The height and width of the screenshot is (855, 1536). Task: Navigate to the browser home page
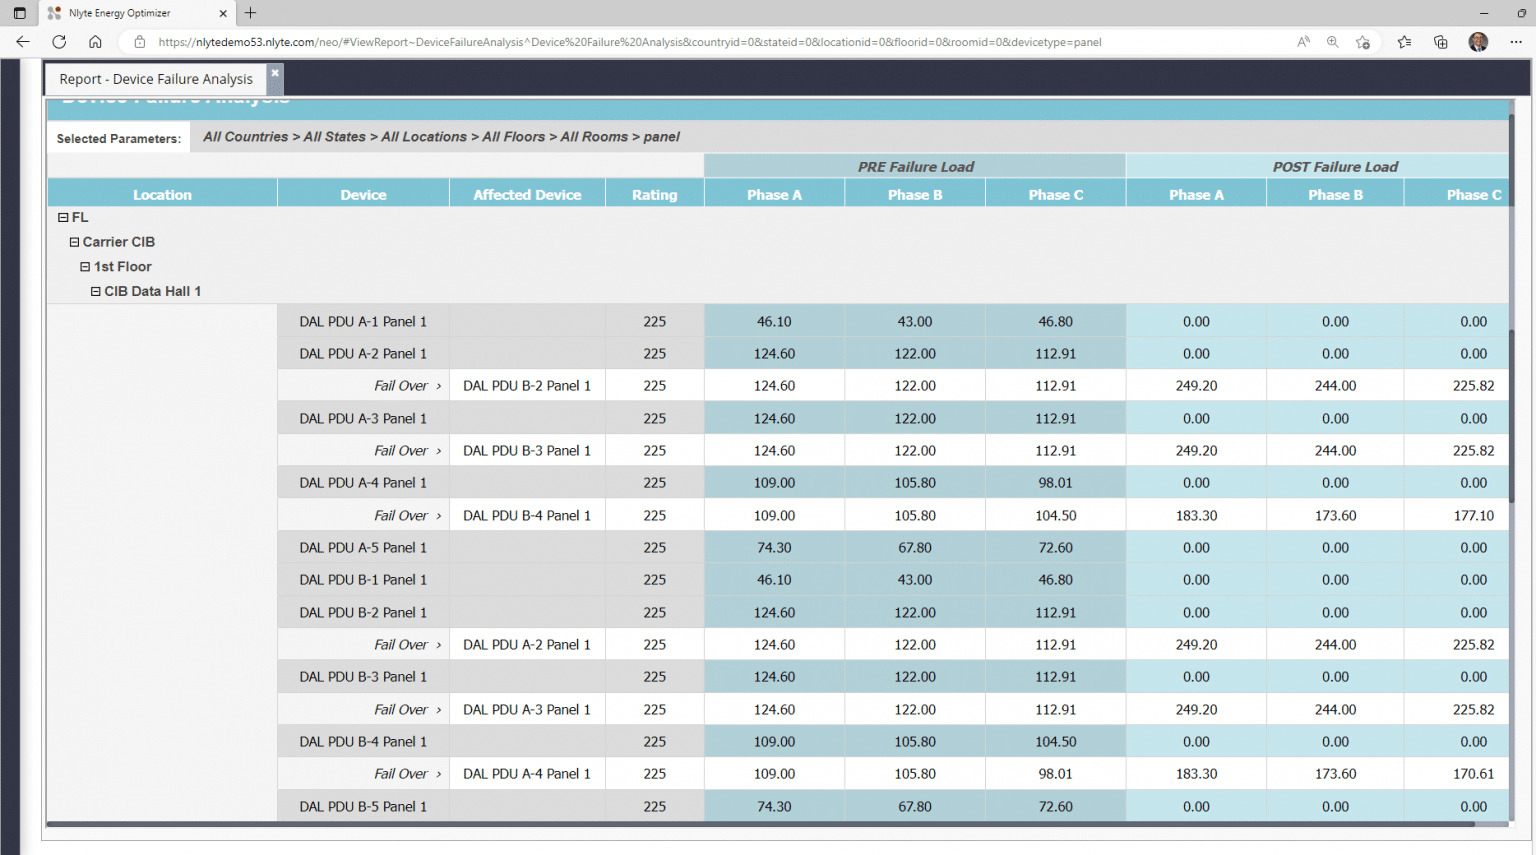click(95, 42)
